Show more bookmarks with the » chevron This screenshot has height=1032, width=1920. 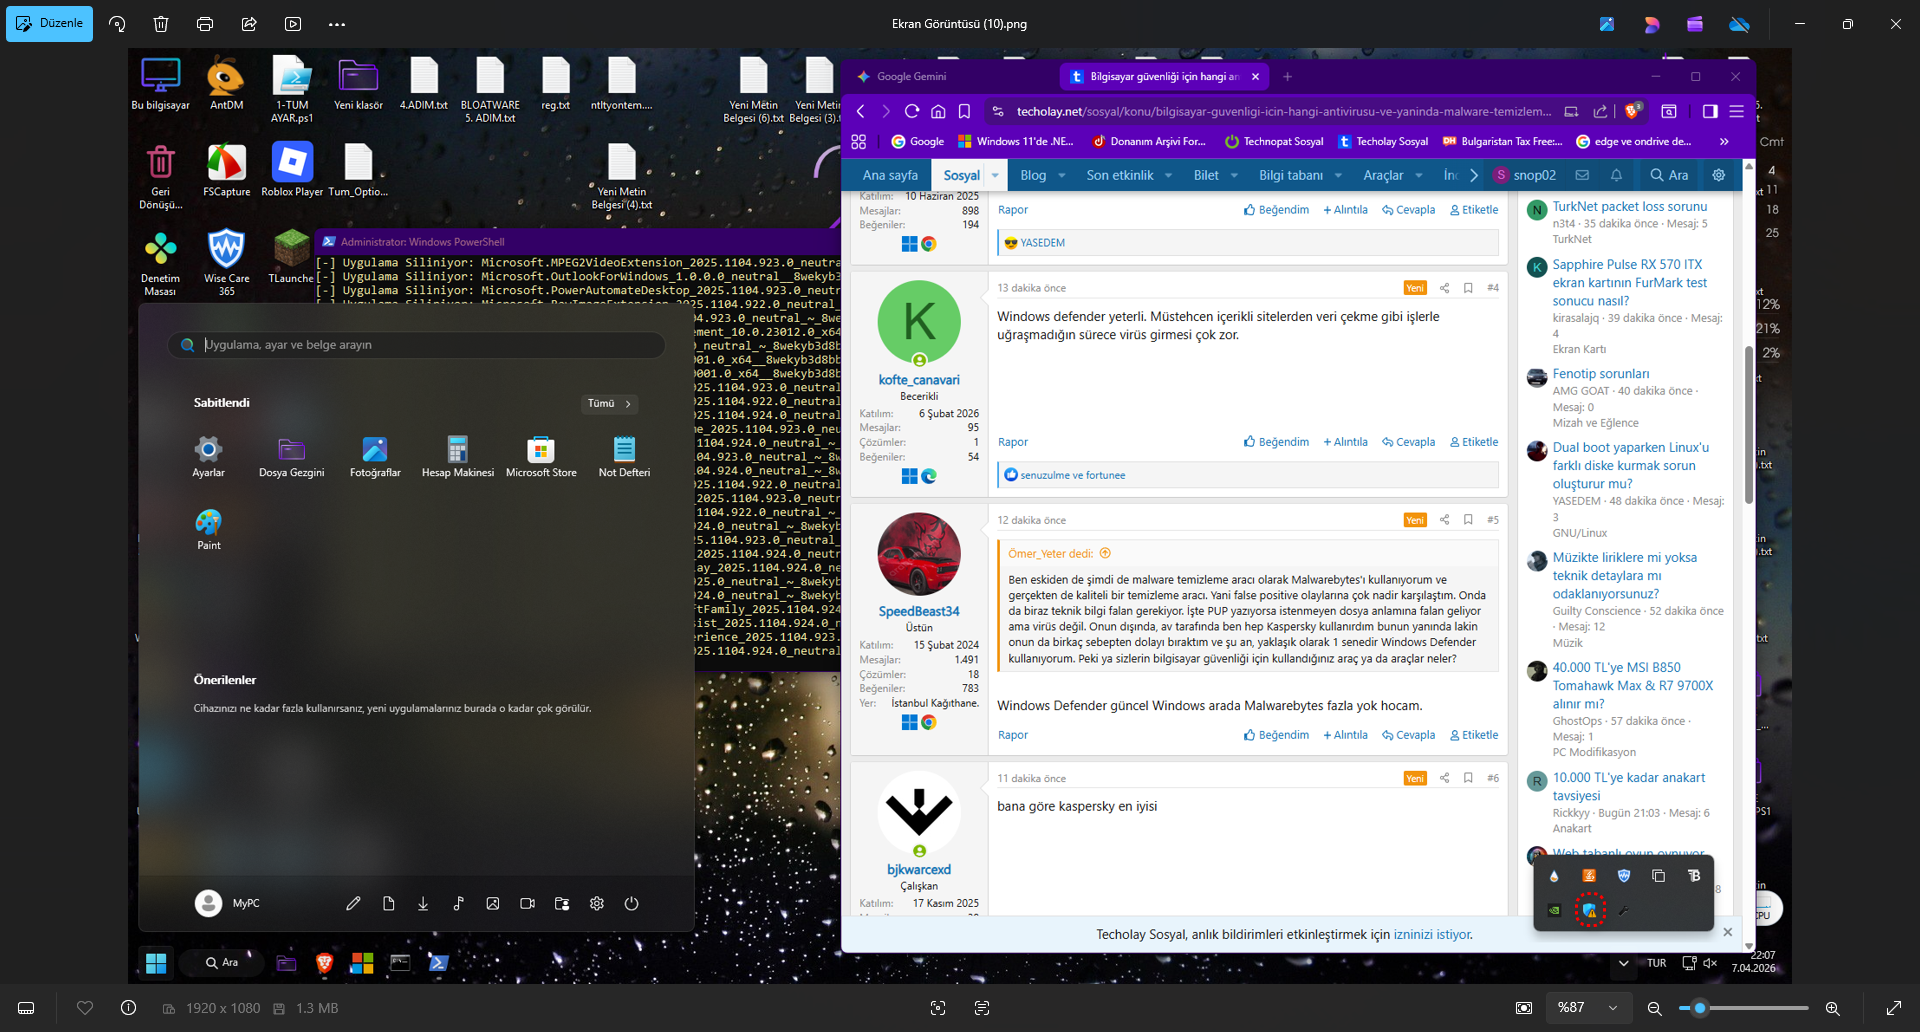click(1724, 142)
